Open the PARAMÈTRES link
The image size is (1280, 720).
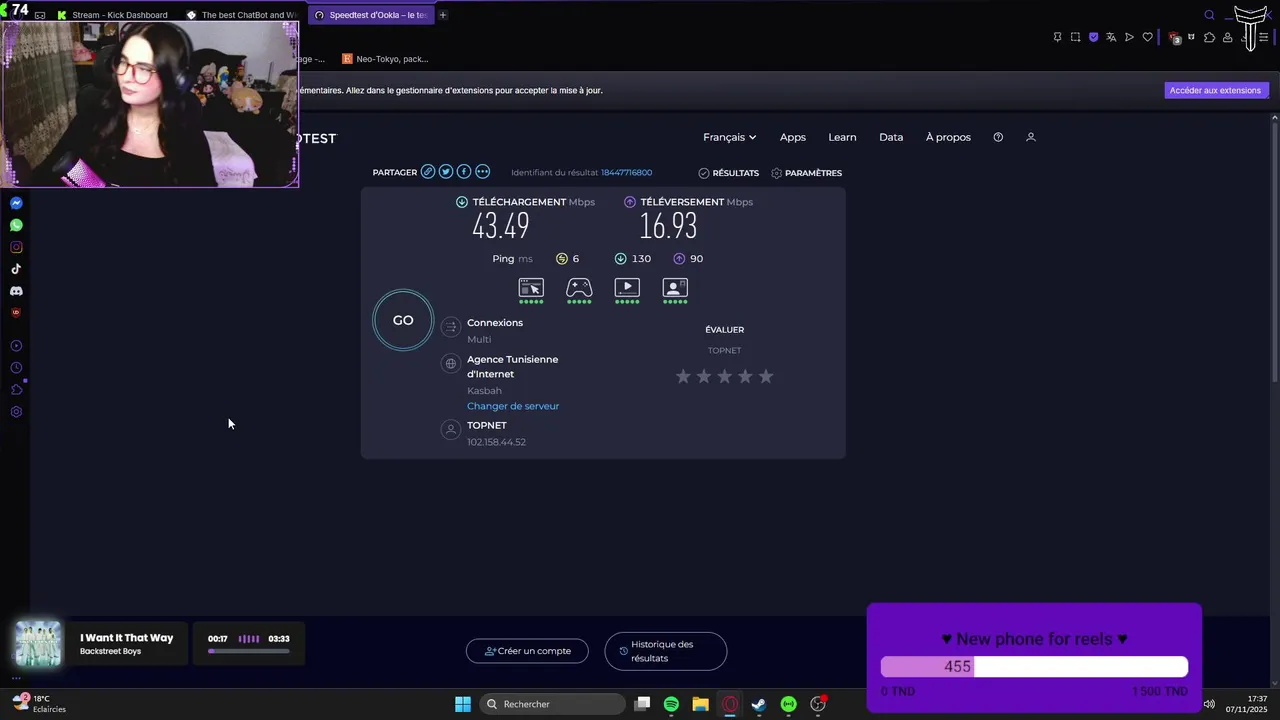point(806,173)
